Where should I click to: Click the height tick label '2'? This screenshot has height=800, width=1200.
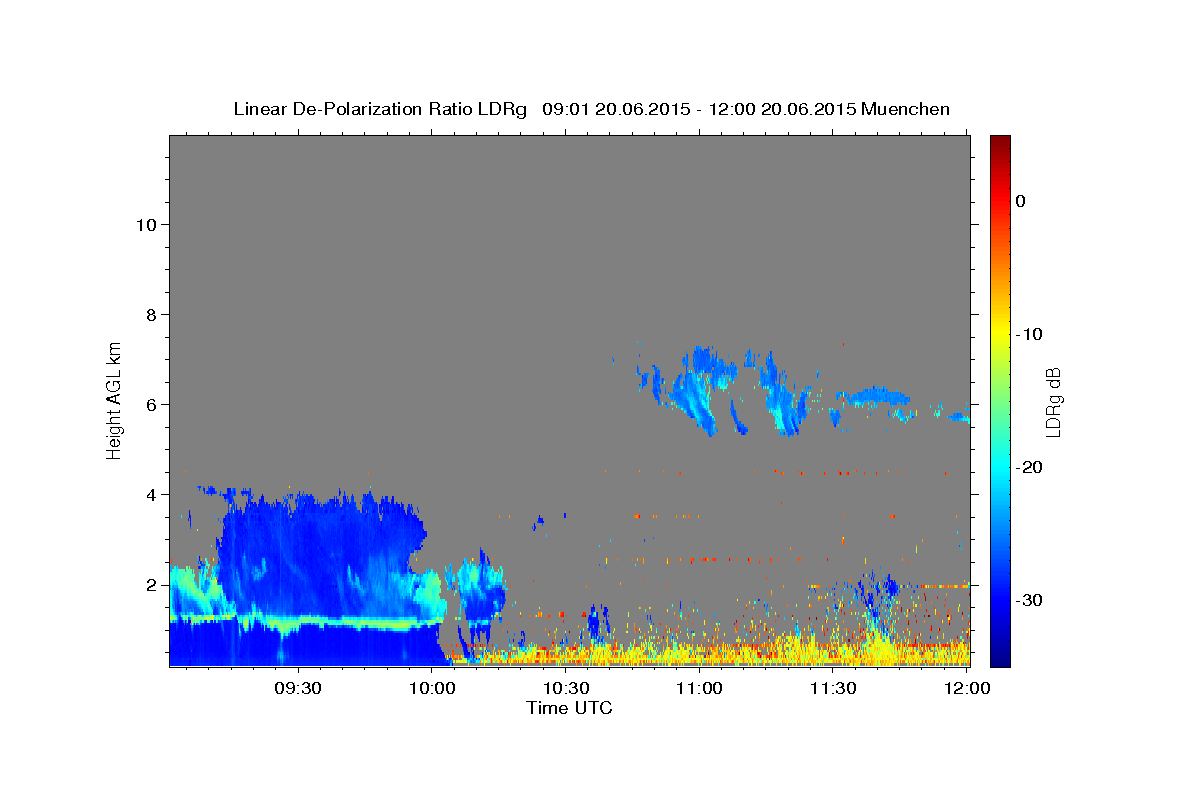point(153,584)
